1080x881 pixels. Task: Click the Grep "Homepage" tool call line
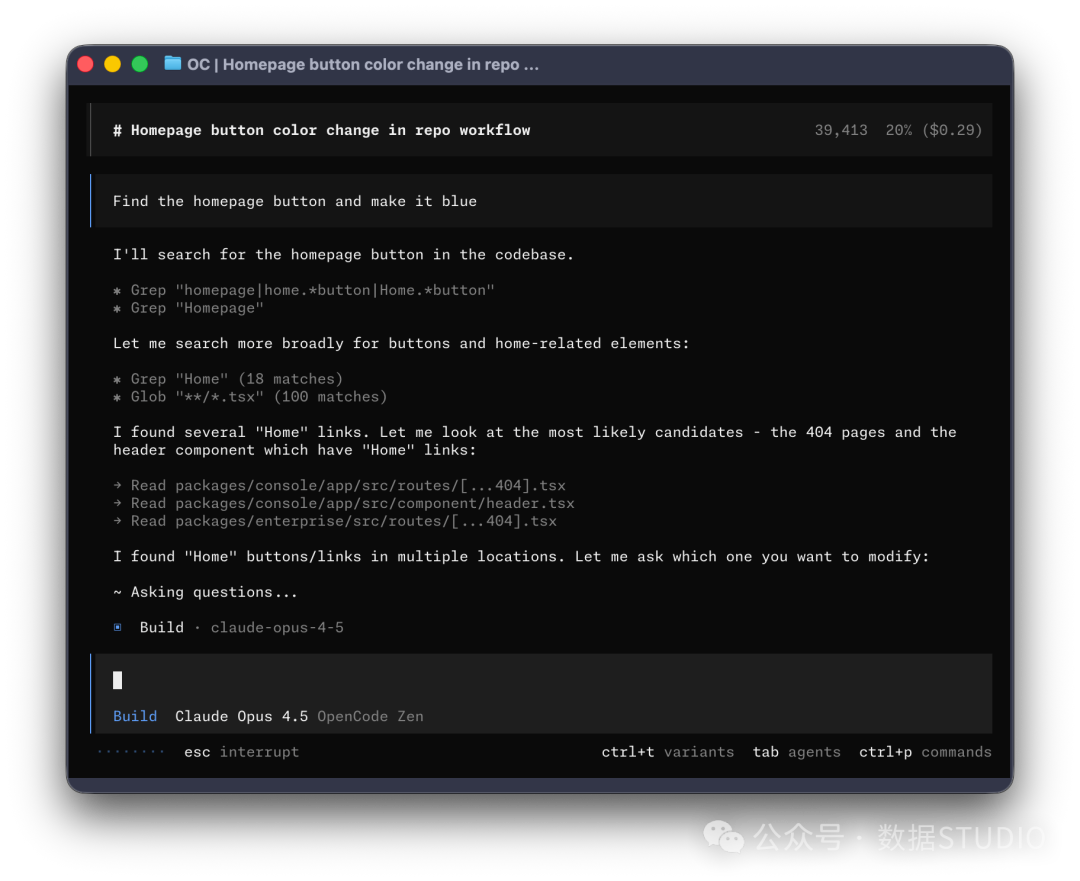189,308
